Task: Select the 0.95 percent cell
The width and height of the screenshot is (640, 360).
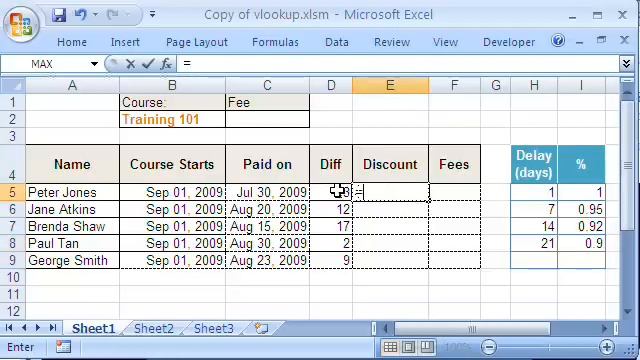Action: coord(581,209)
